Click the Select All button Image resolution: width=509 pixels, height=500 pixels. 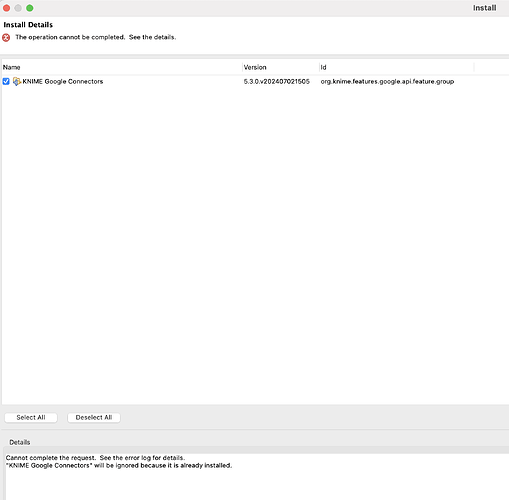point(31,417)
